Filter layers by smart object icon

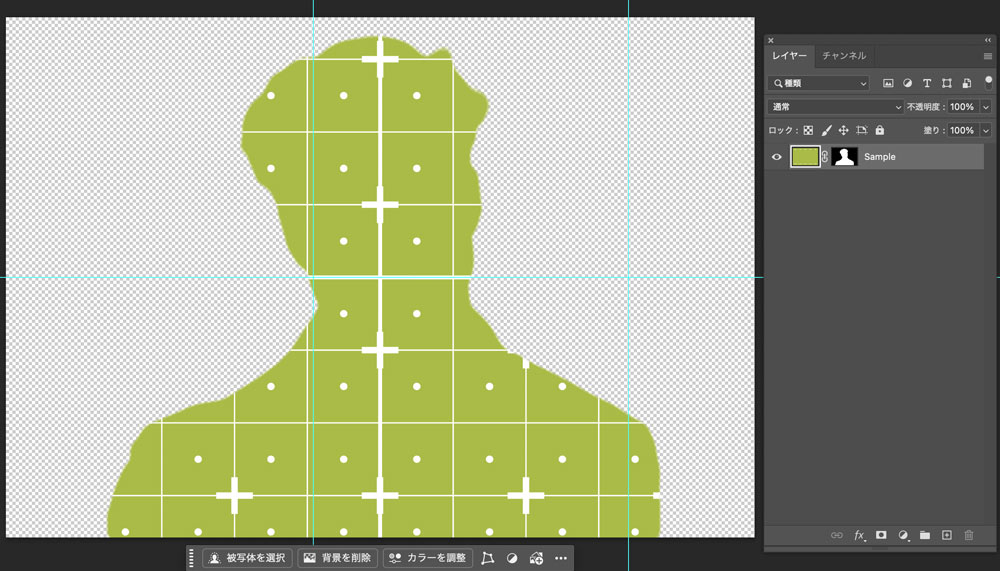coord(967,83)
